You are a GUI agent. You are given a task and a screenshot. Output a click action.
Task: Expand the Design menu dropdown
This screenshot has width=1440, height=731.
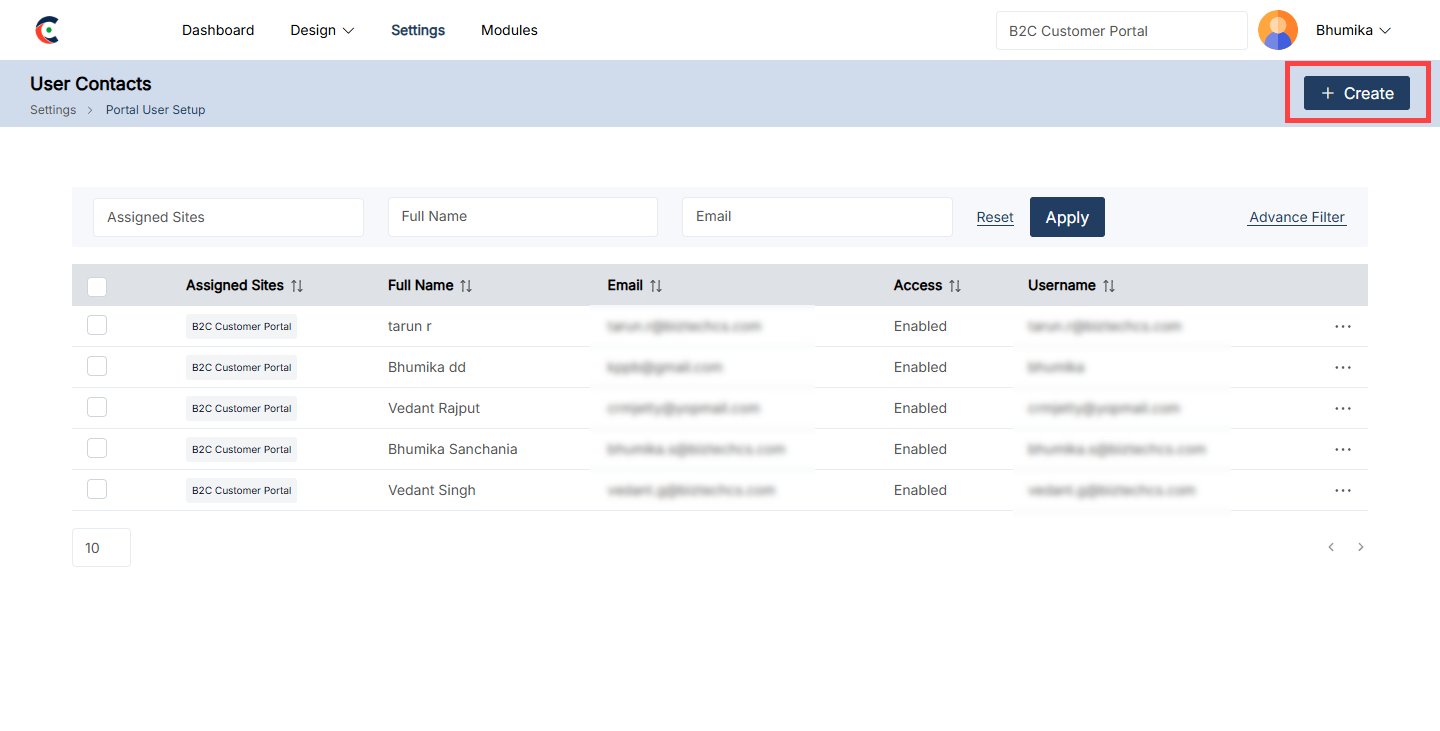[322, 30]
